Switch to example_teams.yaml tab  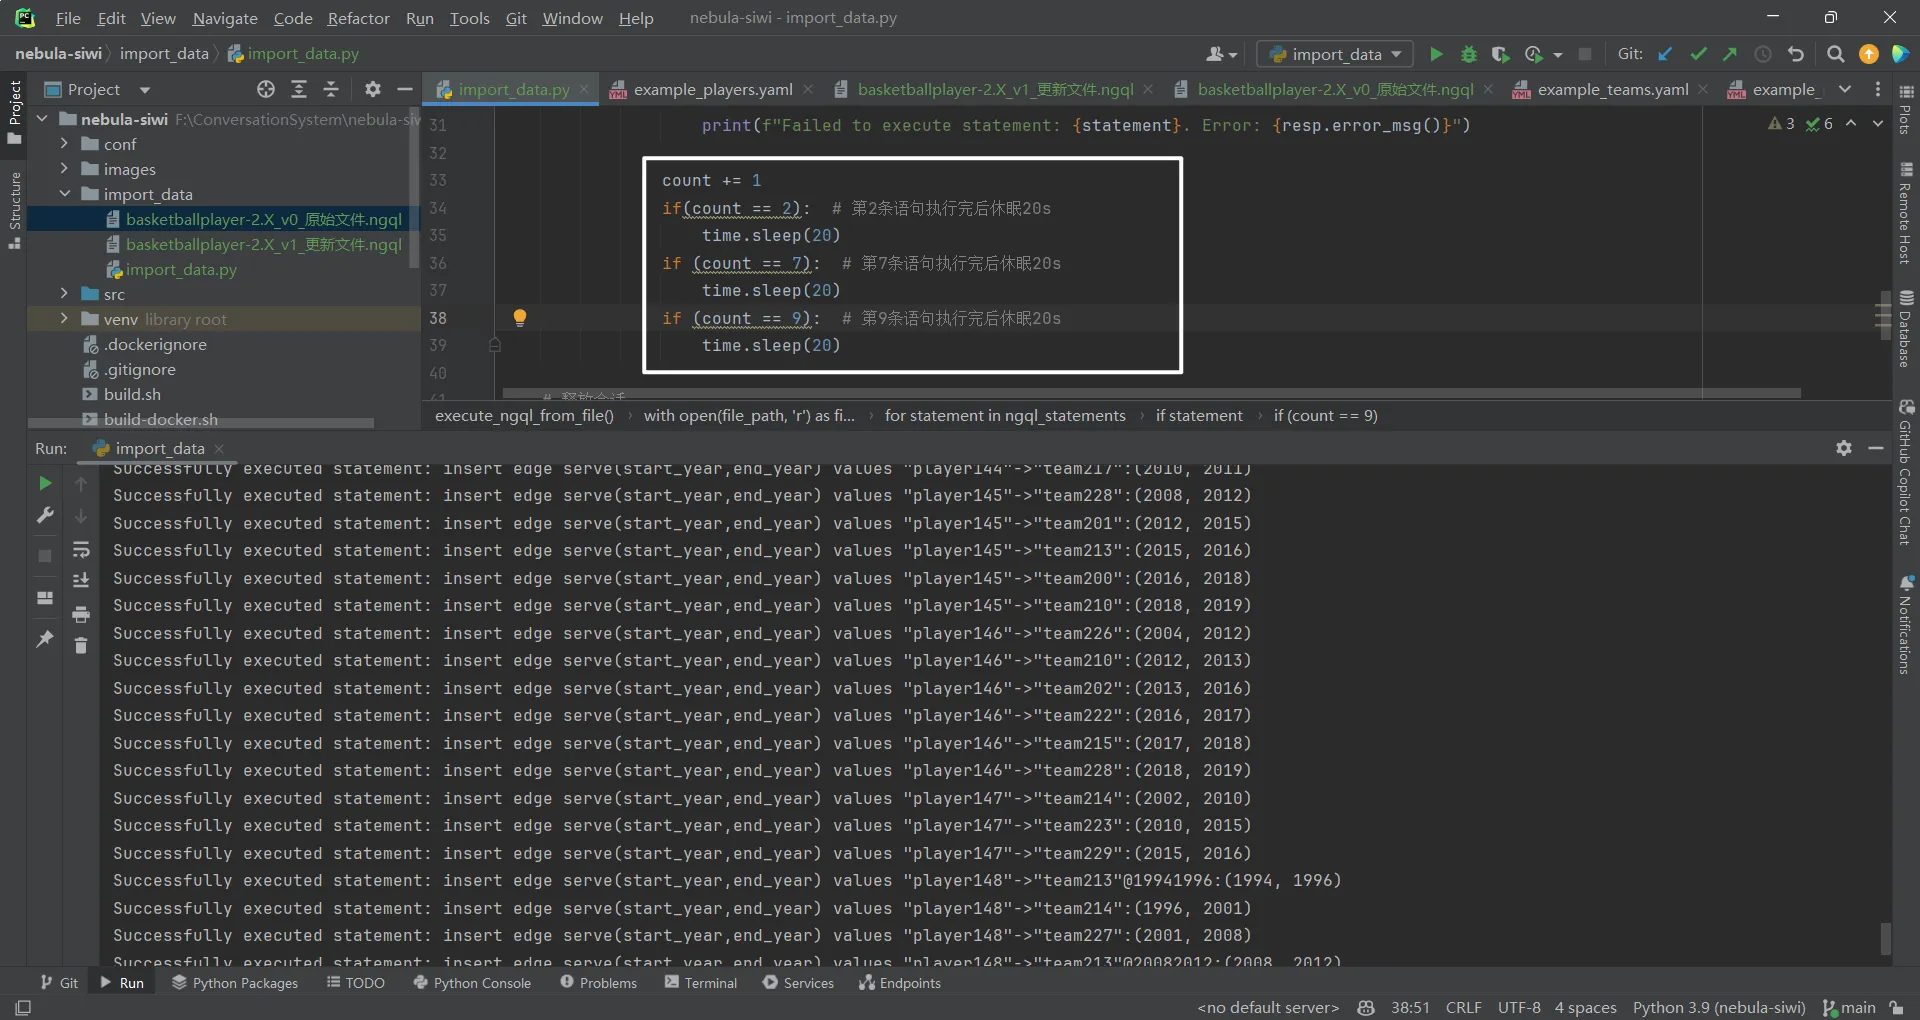(1612, 89)
